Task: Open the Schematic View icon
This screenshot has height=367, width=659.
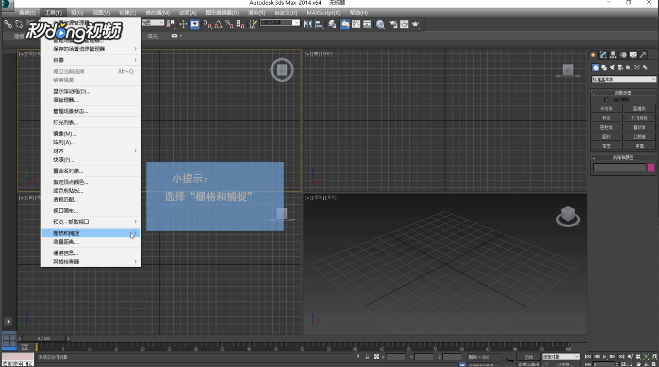Action: tap(367, 24)
